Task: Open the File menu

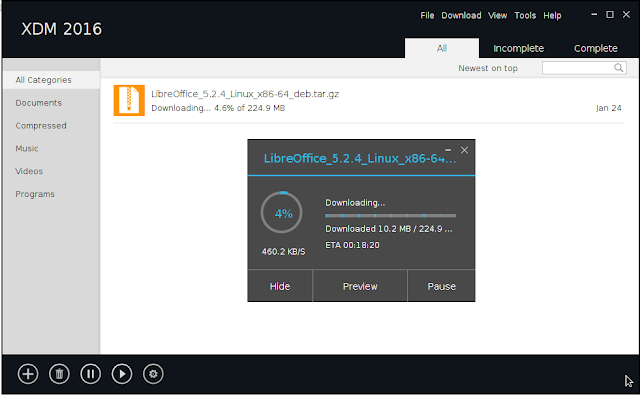Action: [x=427, y=16]
